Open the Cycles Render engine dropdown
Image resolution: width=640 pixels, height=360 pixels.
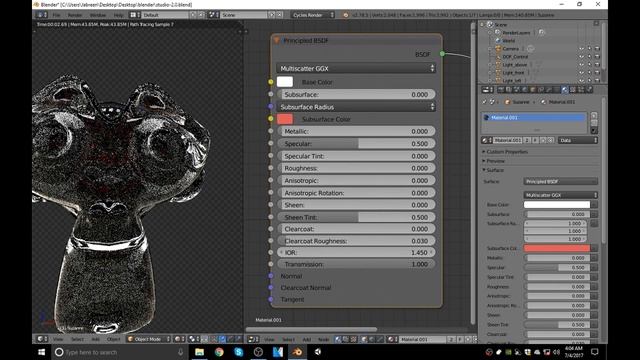coord(313,15)
